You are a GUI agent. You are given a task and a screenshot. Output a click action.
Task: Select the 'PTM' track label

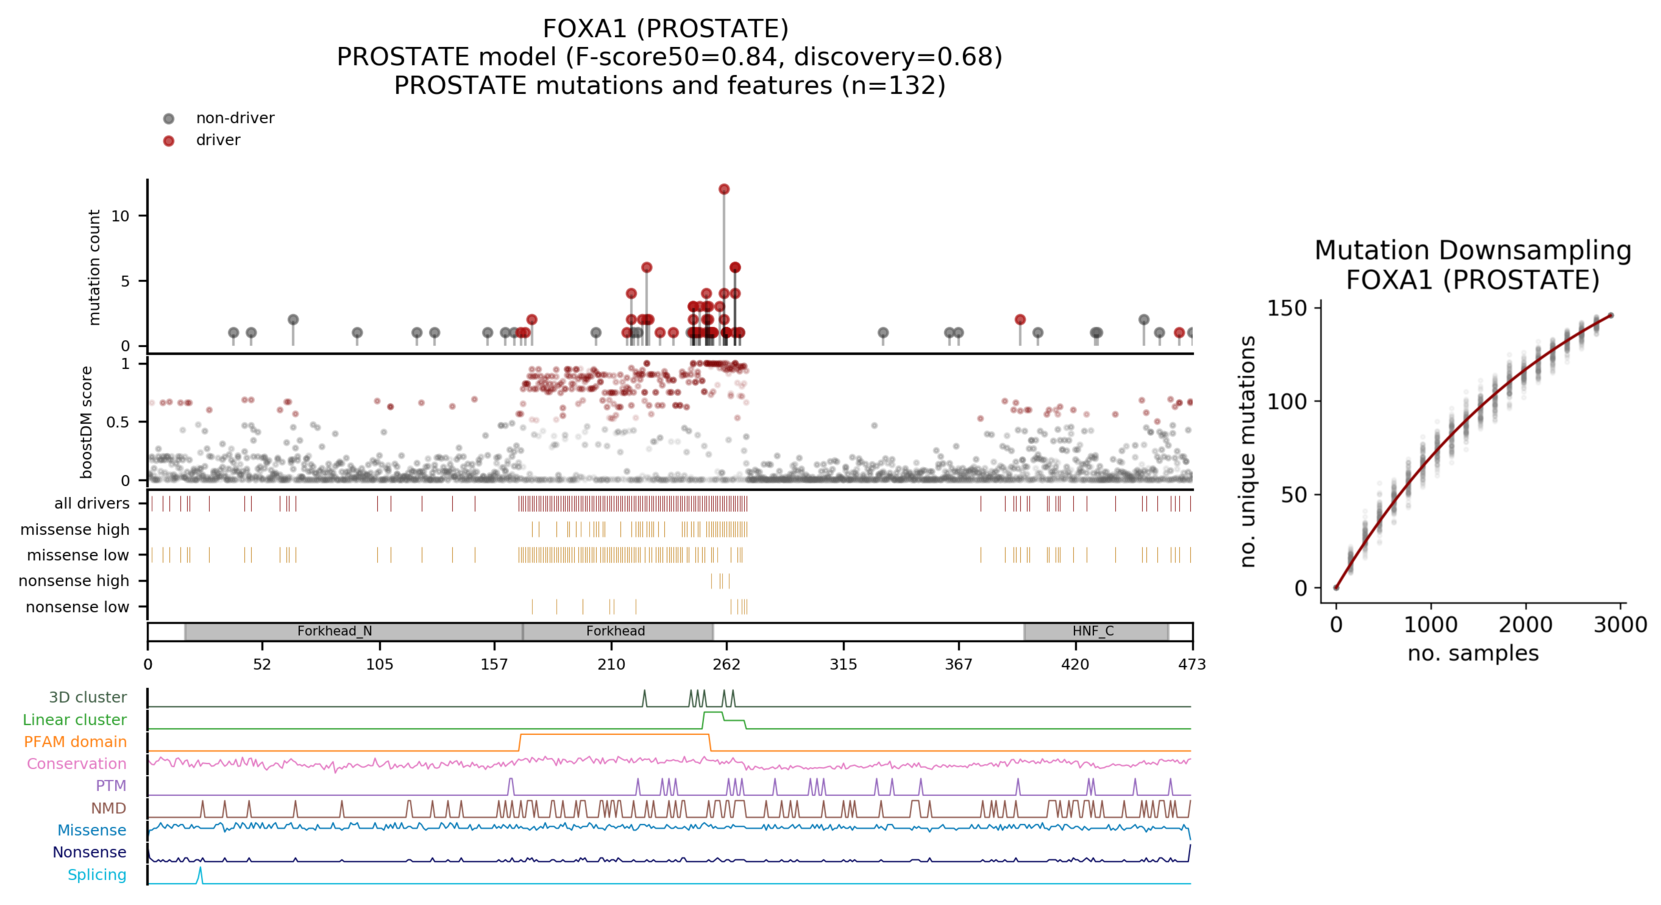(111, 786)
